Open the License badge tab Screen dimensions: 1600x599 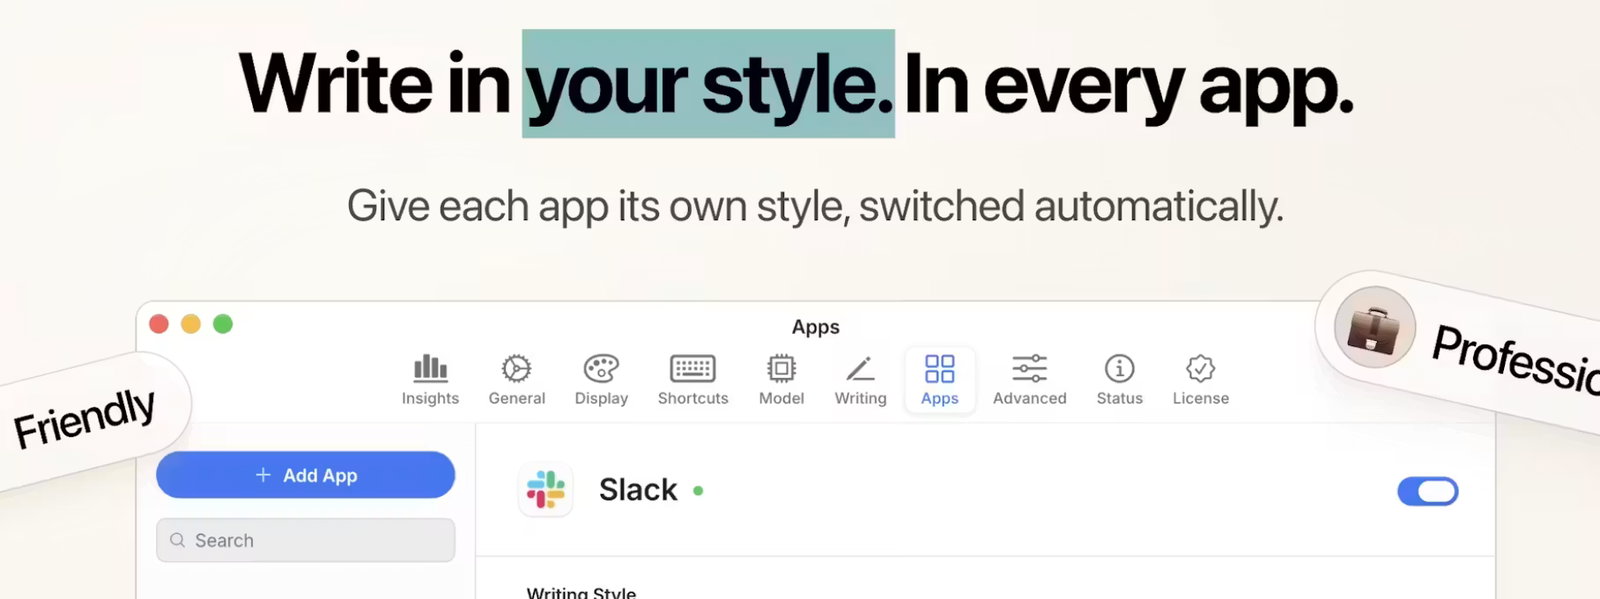[x=1200, y=380]
